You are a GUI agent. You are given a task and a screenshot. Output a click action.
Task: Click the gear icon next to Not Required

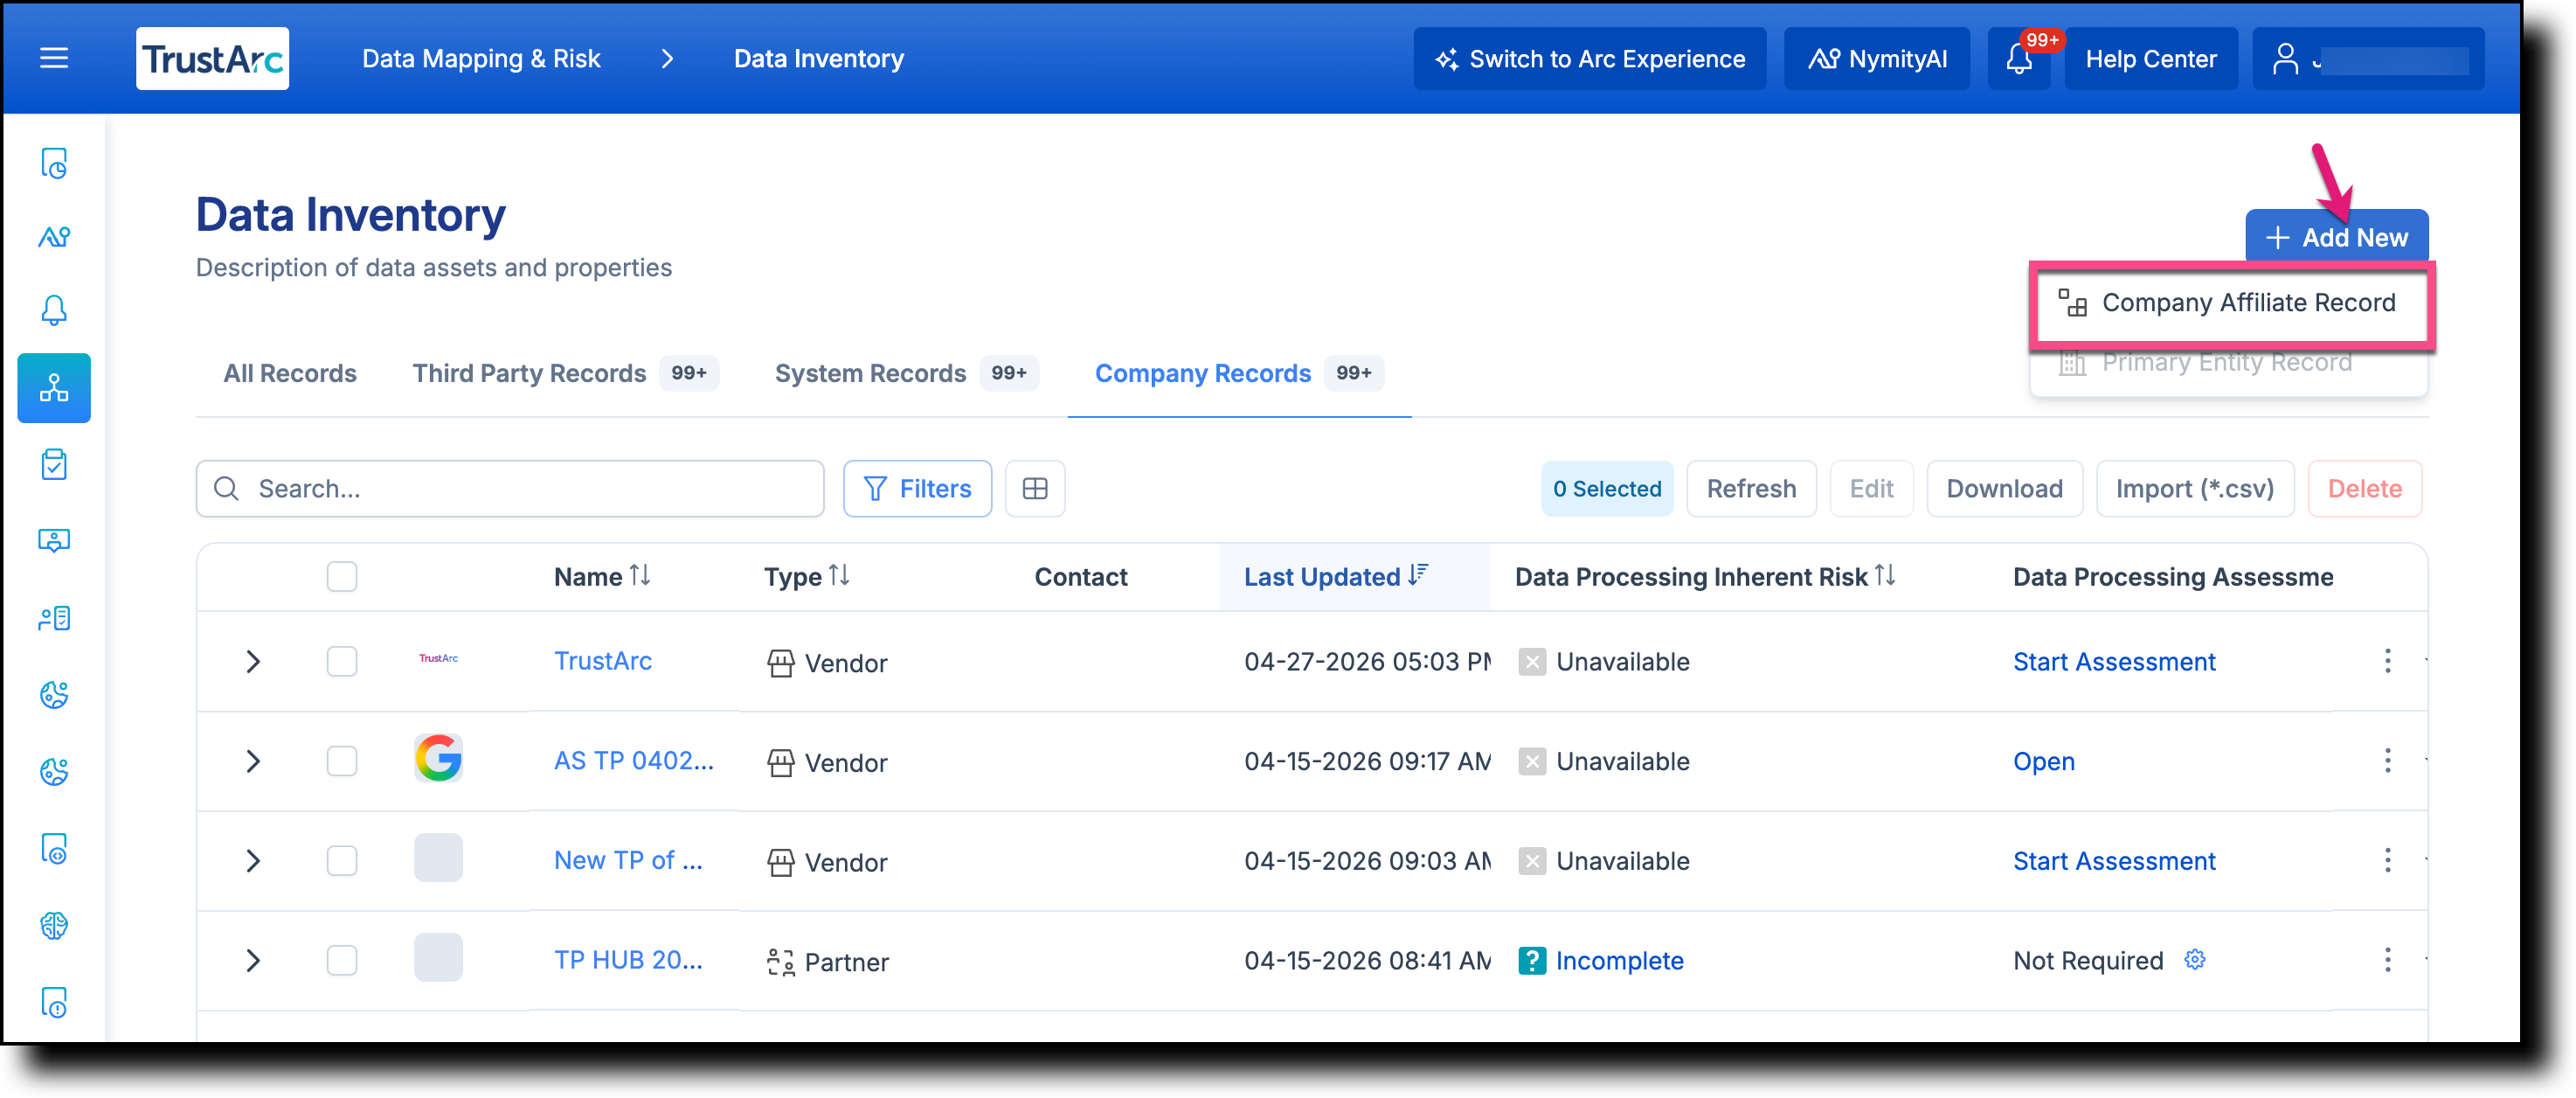coord(2194,960)
